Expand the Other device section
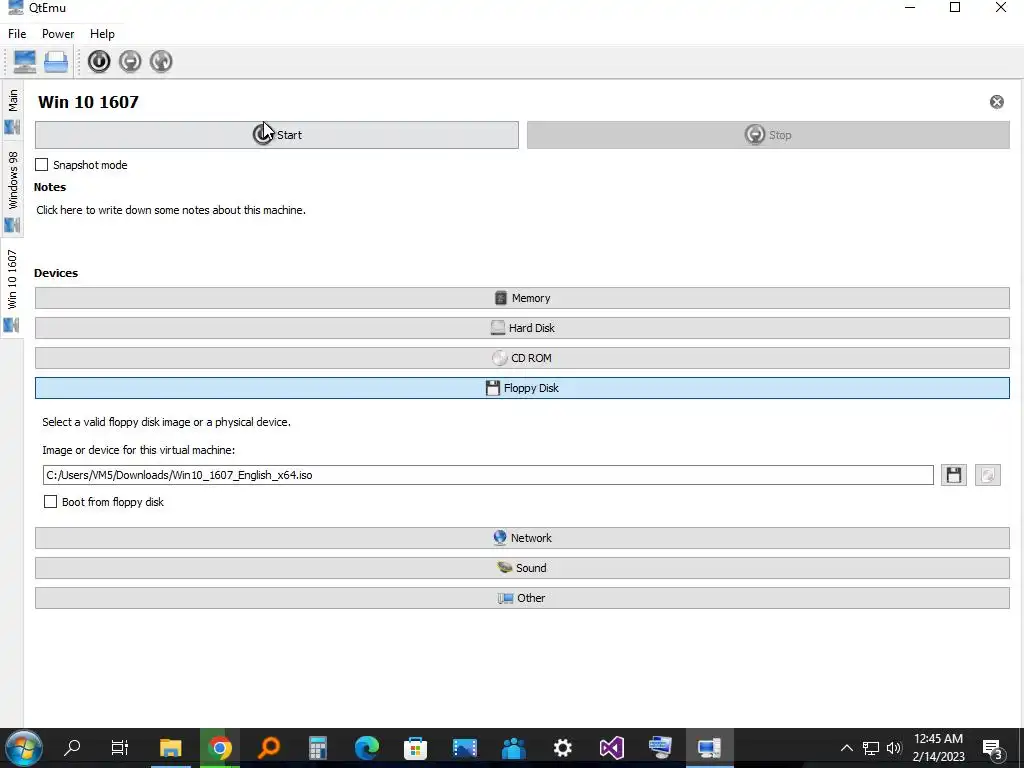1024x768 pixels. pyautogui.click(x=522, y=598)
